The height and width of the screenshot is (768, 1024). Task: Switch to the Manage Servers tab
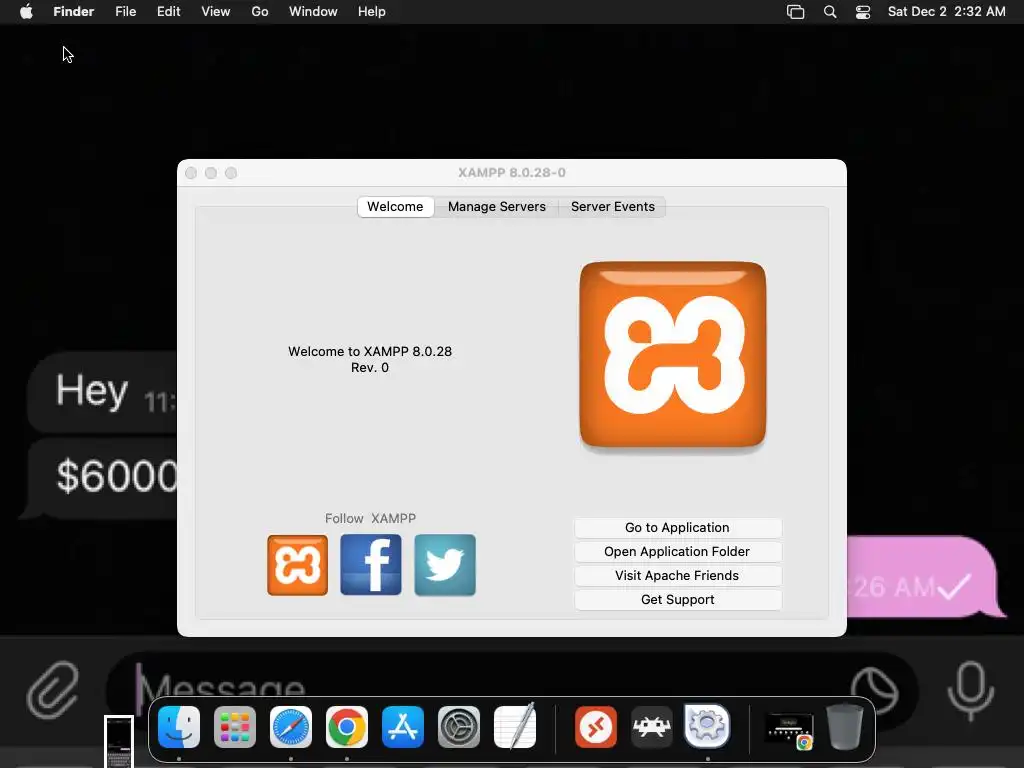tap(496, 206)
